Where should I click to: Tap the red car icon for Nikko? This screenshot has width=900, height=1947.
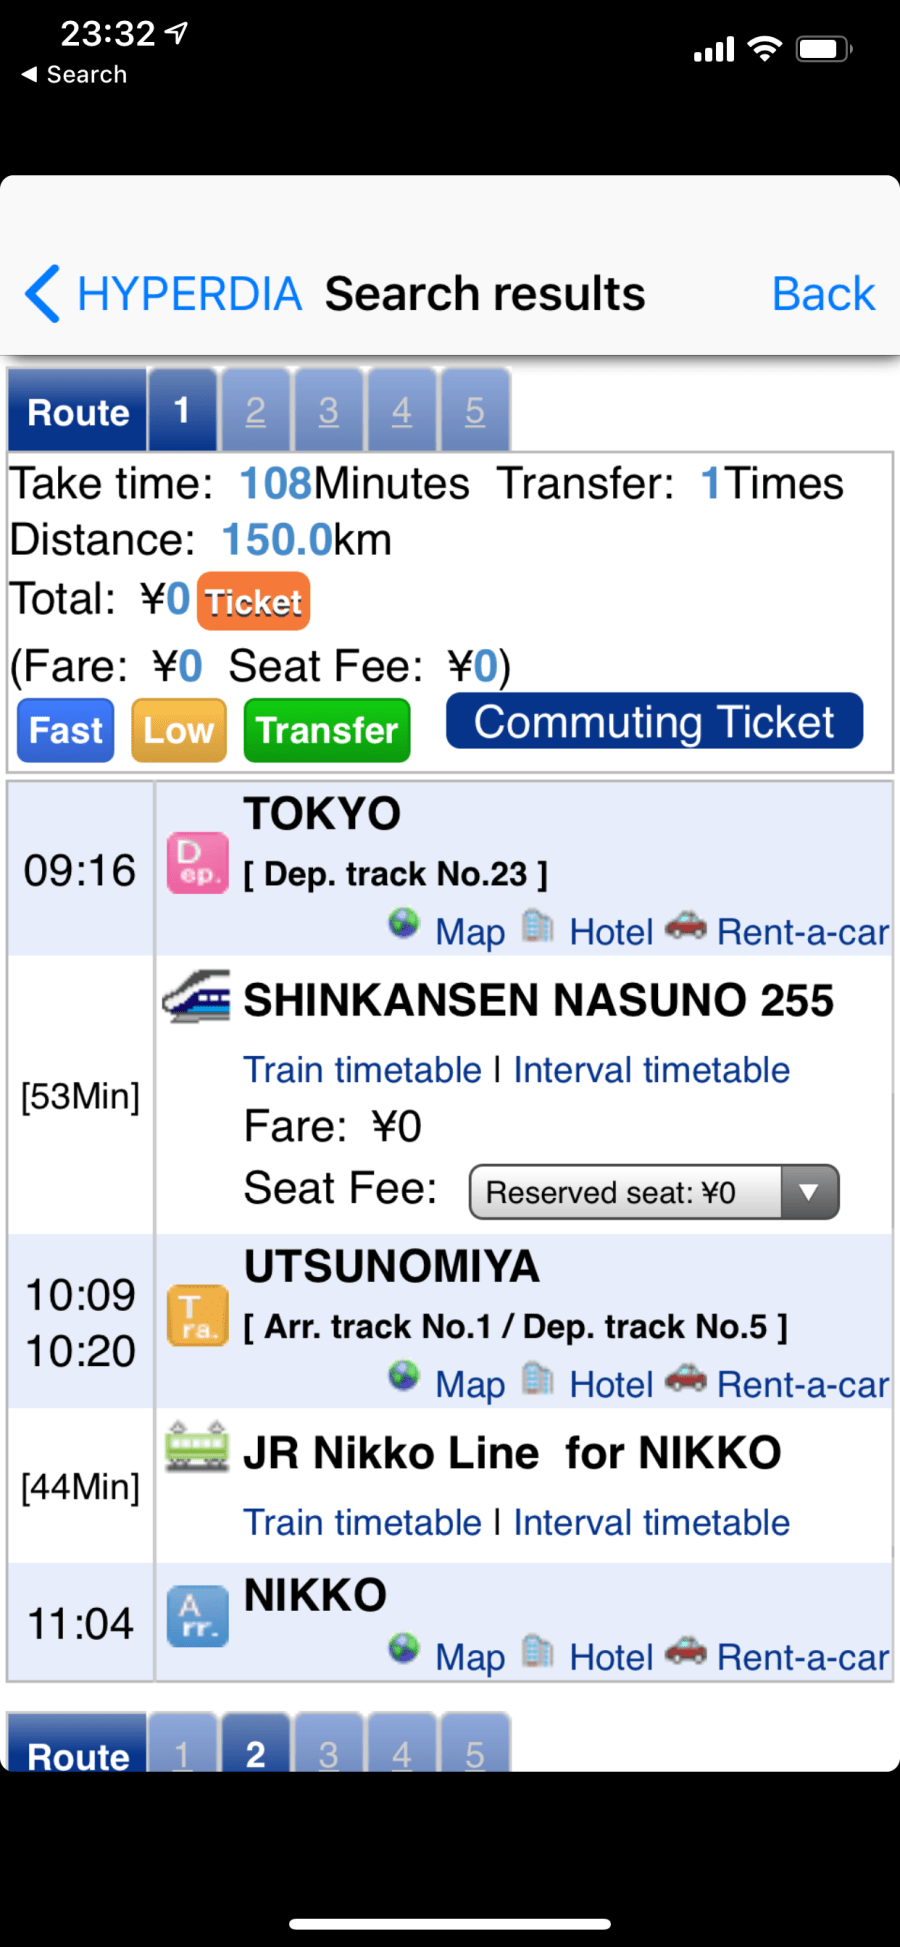686,1648
